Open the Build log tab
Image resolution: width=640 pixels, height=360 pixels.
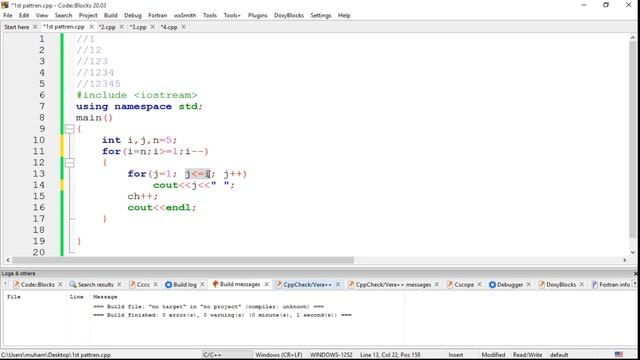[185, 284]
